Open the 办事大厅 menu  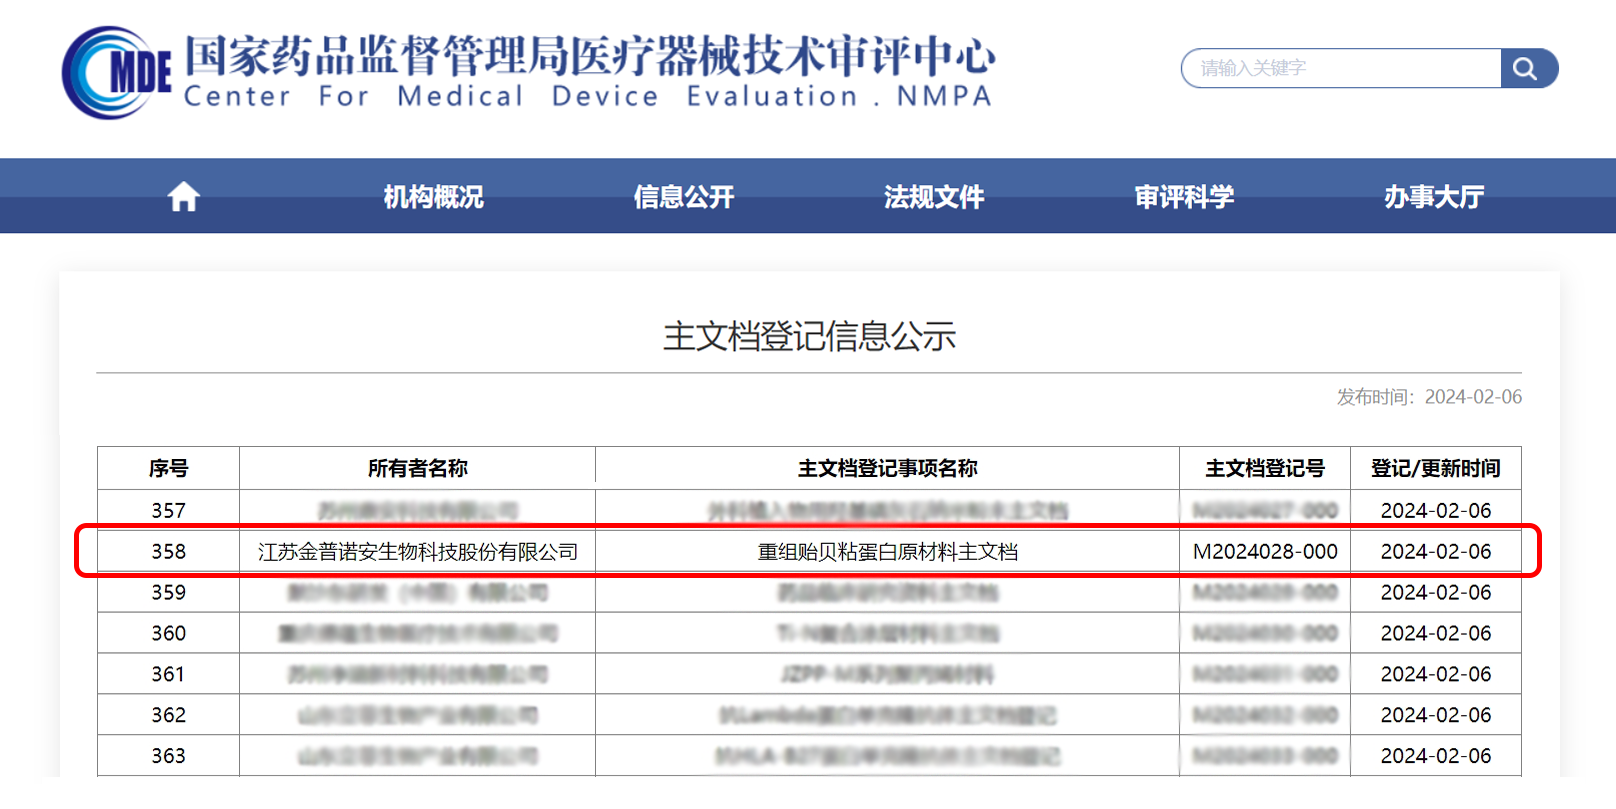click(1433, 197)
